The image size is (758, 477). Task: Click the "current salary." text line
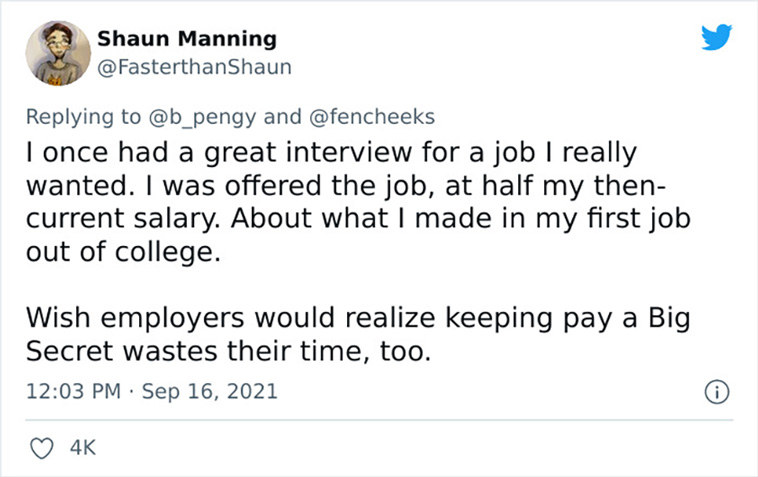coord(358,219)
